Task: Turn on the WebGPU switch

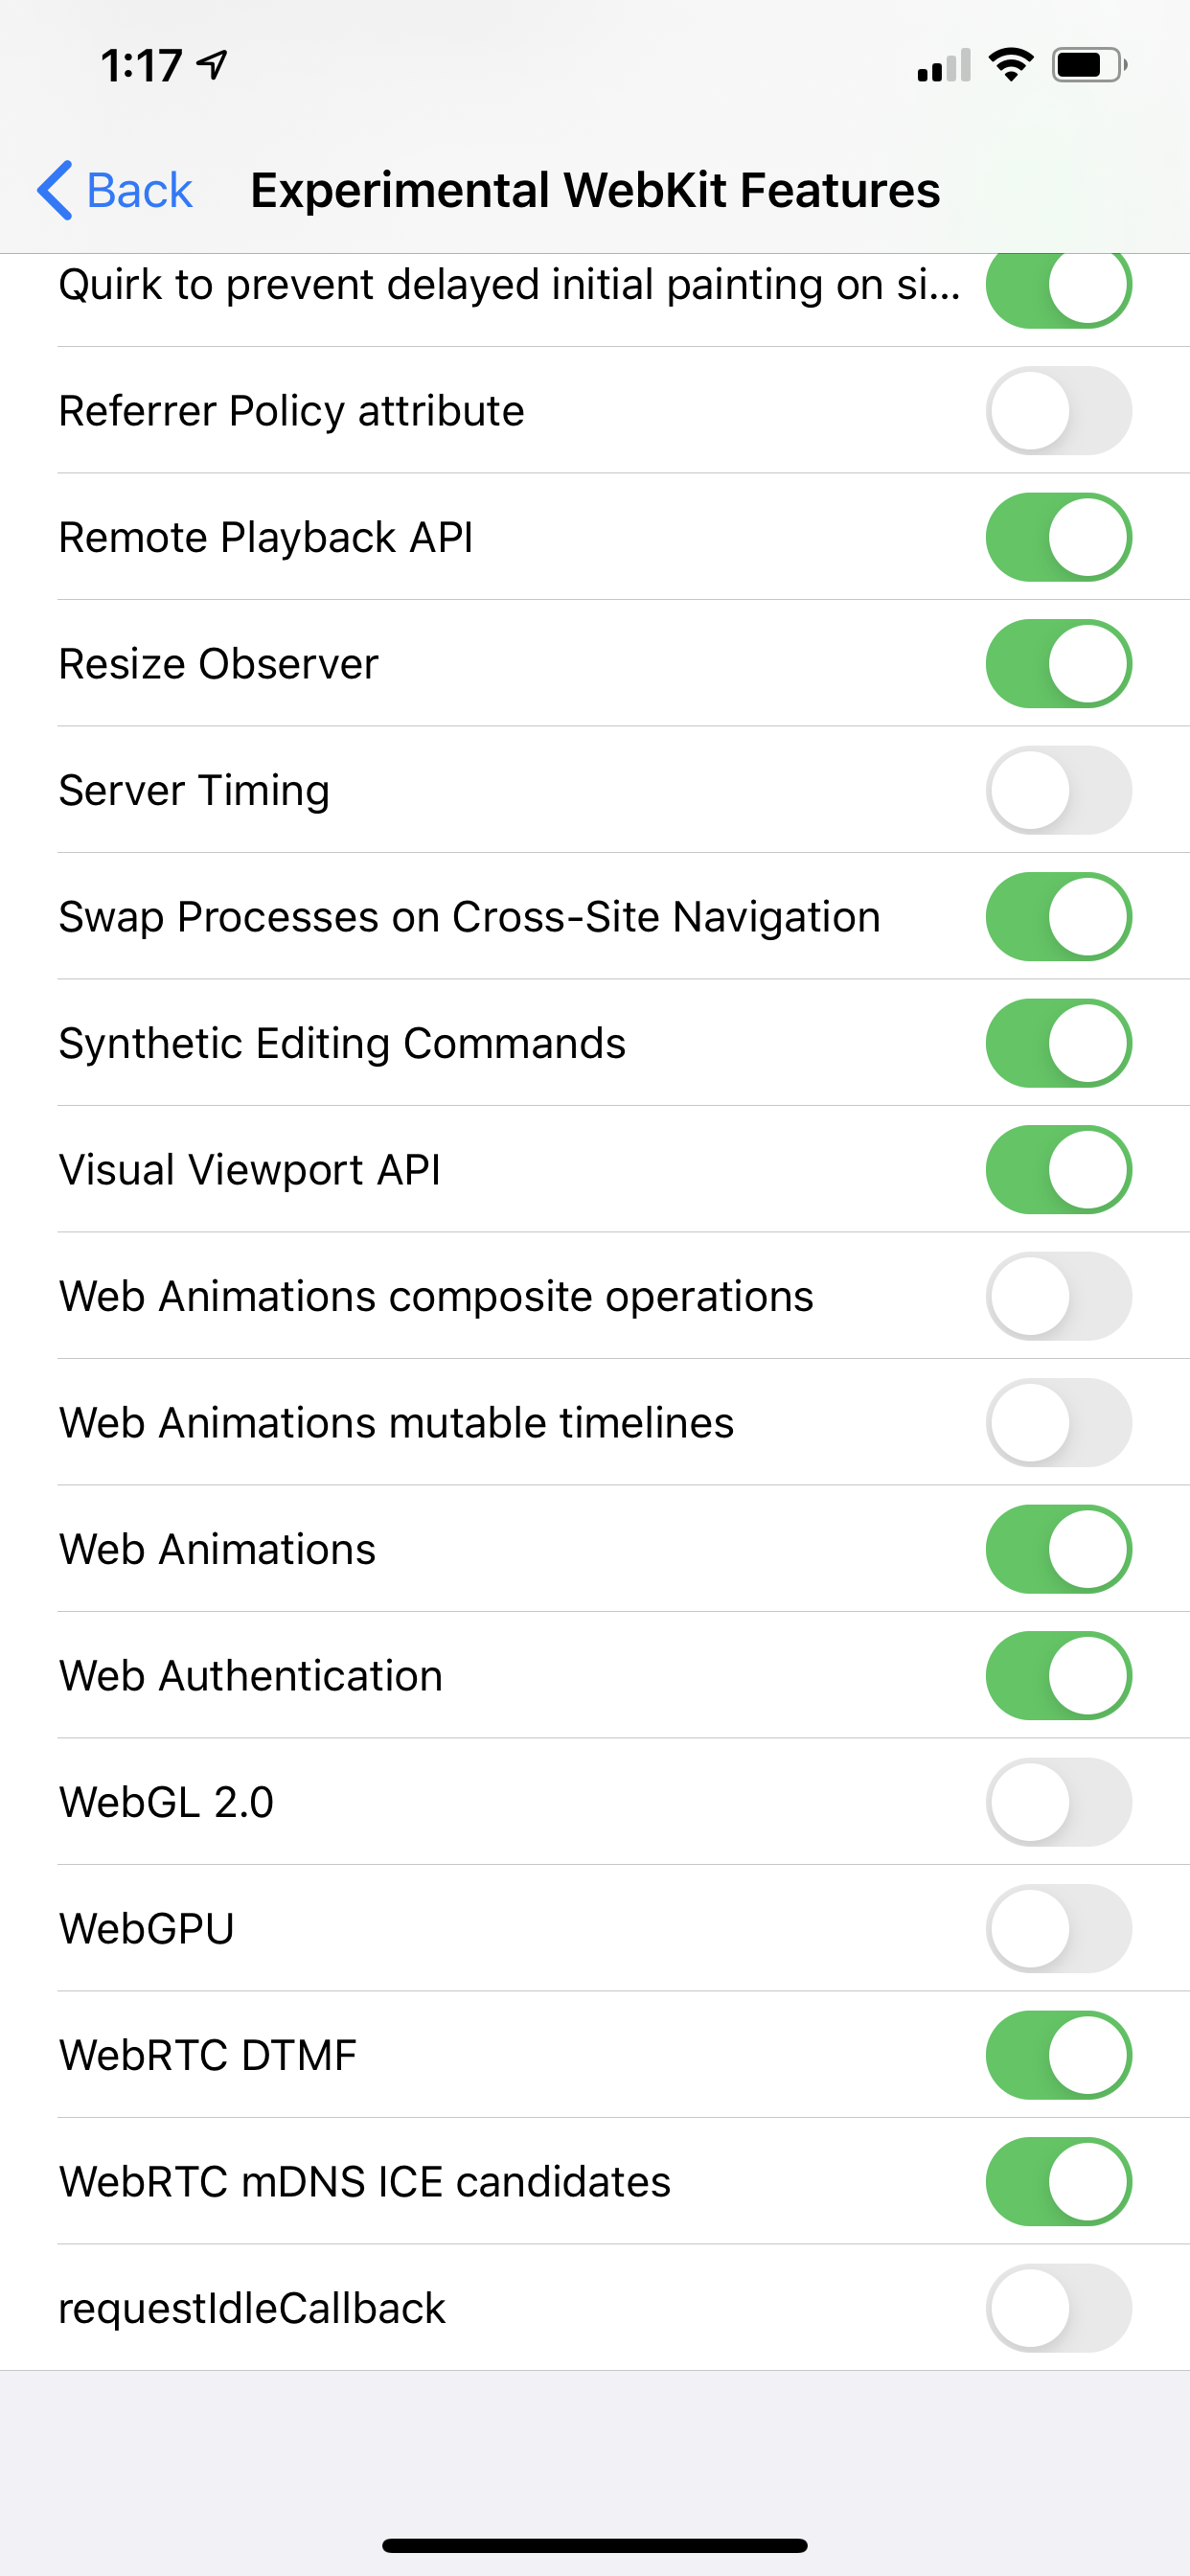Action: coord(1058,1929)
